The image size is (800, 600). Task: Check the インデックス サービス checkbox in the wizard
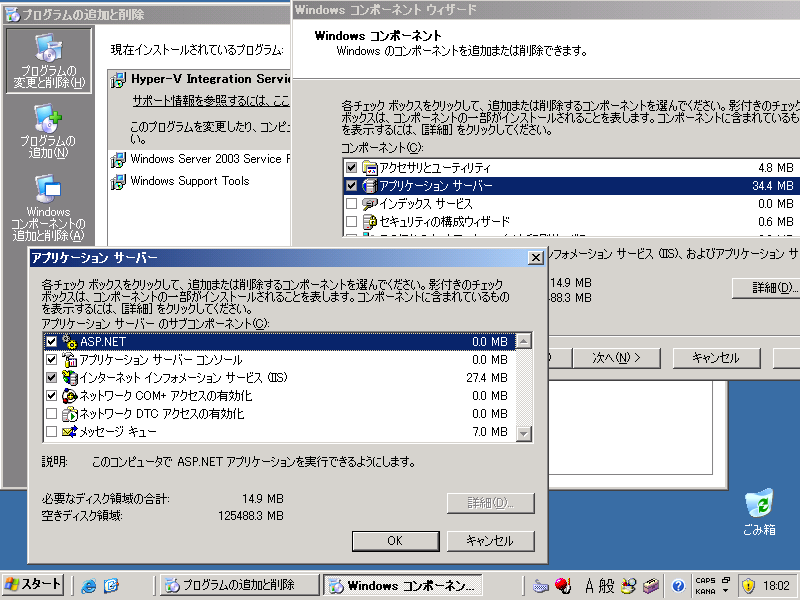tap(351, 204)
